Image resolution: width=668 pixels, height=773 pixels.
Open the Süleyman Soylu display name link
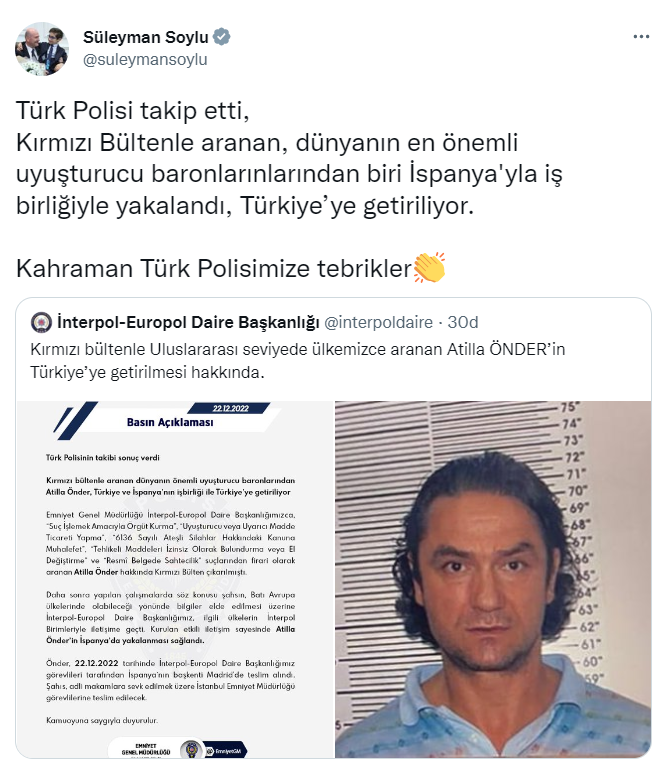click(146, 37)
